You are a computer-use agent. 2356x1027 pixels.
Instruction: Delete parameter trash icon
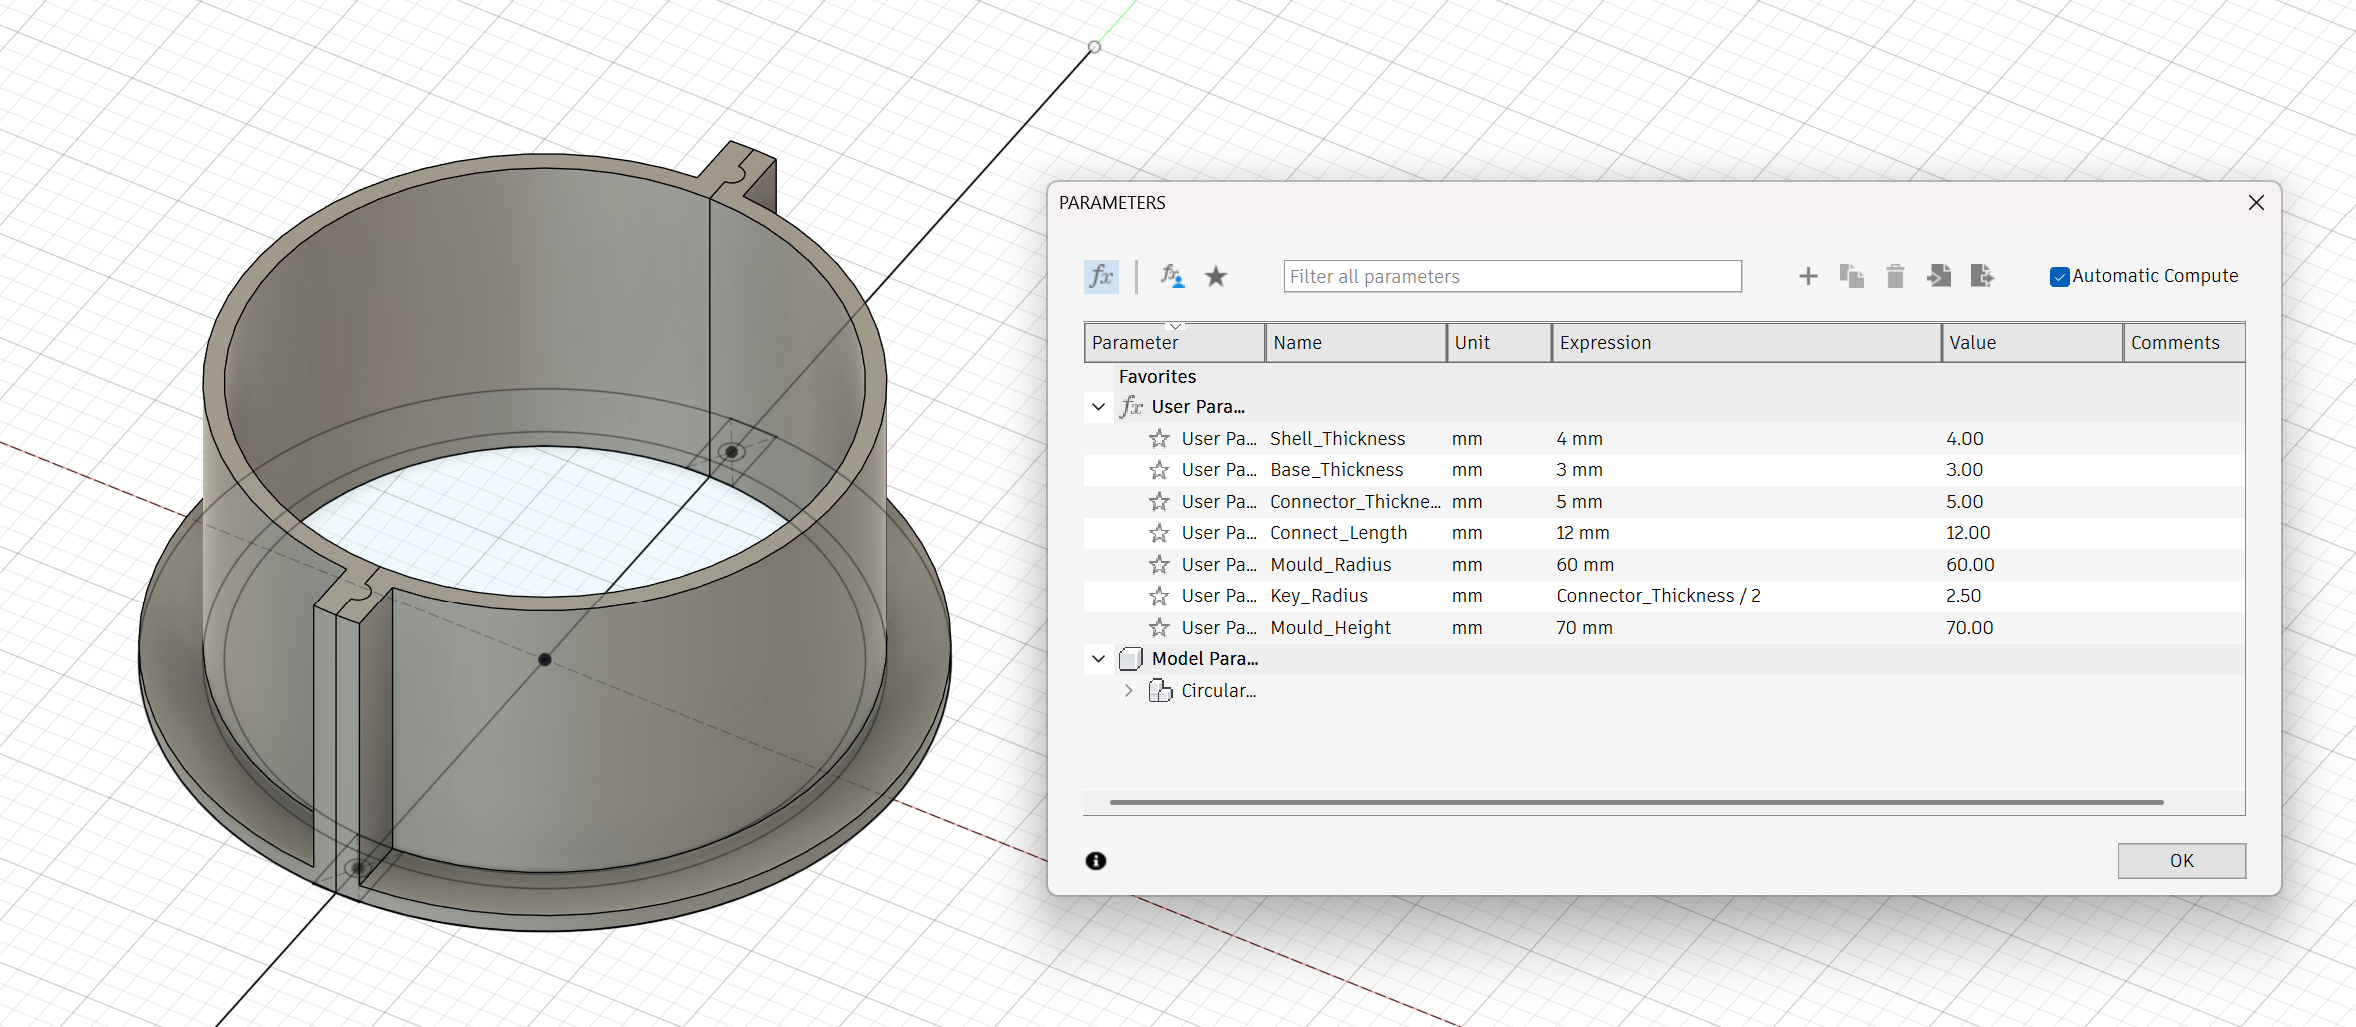[1895, 276]
